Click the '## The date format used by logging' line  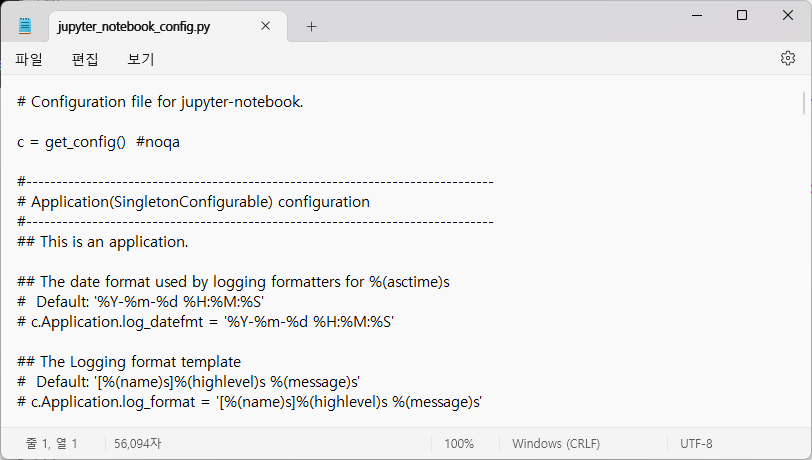pos(233,282)
